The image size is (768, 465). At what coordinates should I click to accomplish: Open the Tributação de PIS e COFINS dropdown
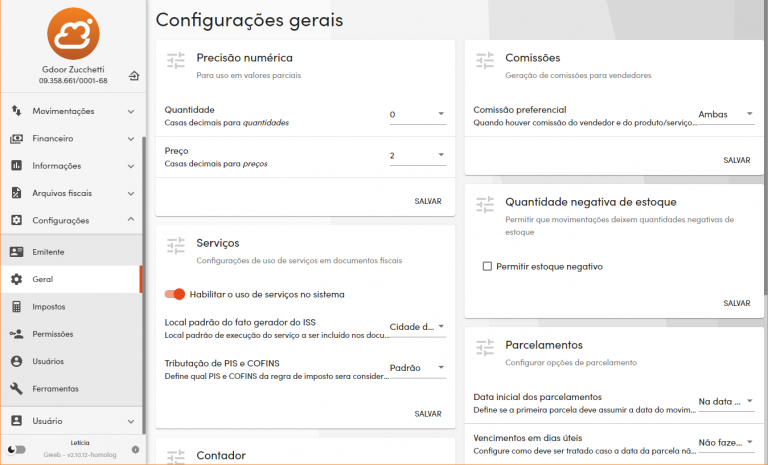click(417, 367)
